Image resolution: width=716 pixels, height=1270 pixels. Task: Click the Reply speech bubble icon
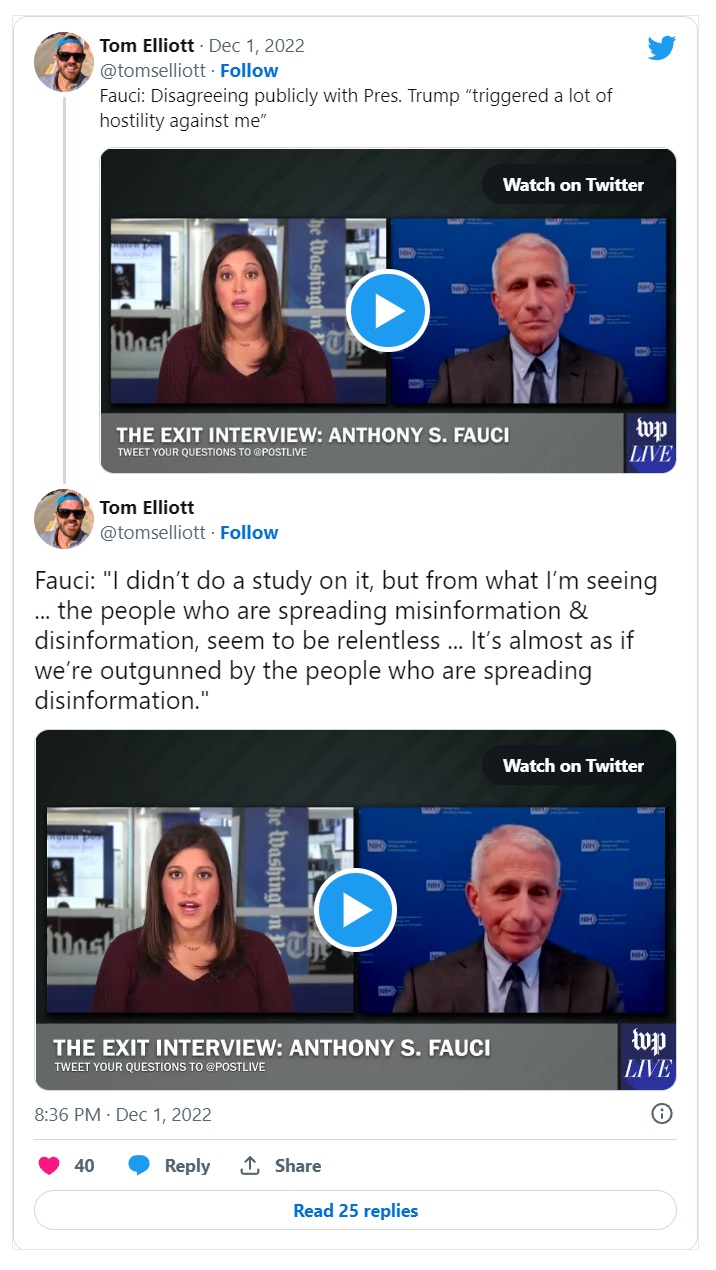pyautogui.click(x=140, y=1165)
